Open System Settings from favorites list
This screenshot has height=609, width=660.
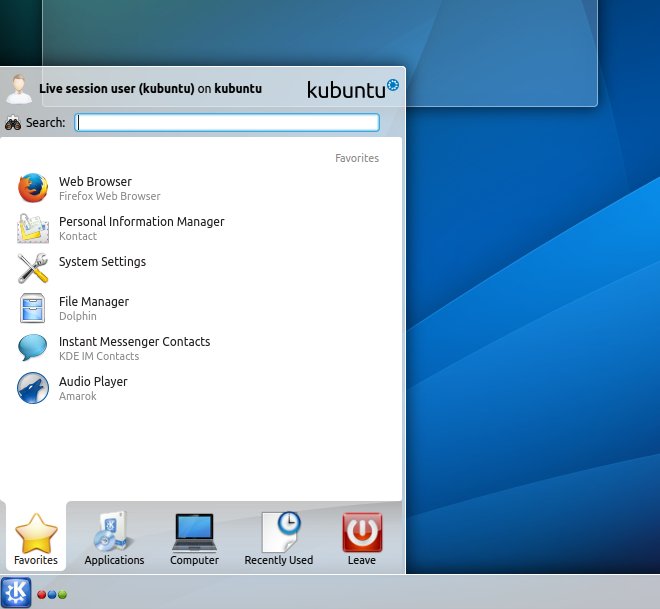point(102,262)
